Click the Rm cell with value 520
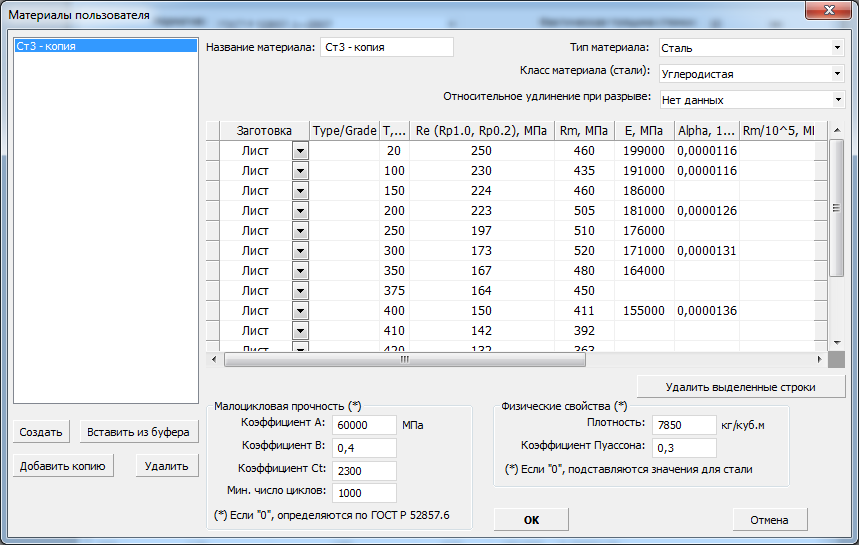This screenshot has height=545, width=859. coord(584,251)
